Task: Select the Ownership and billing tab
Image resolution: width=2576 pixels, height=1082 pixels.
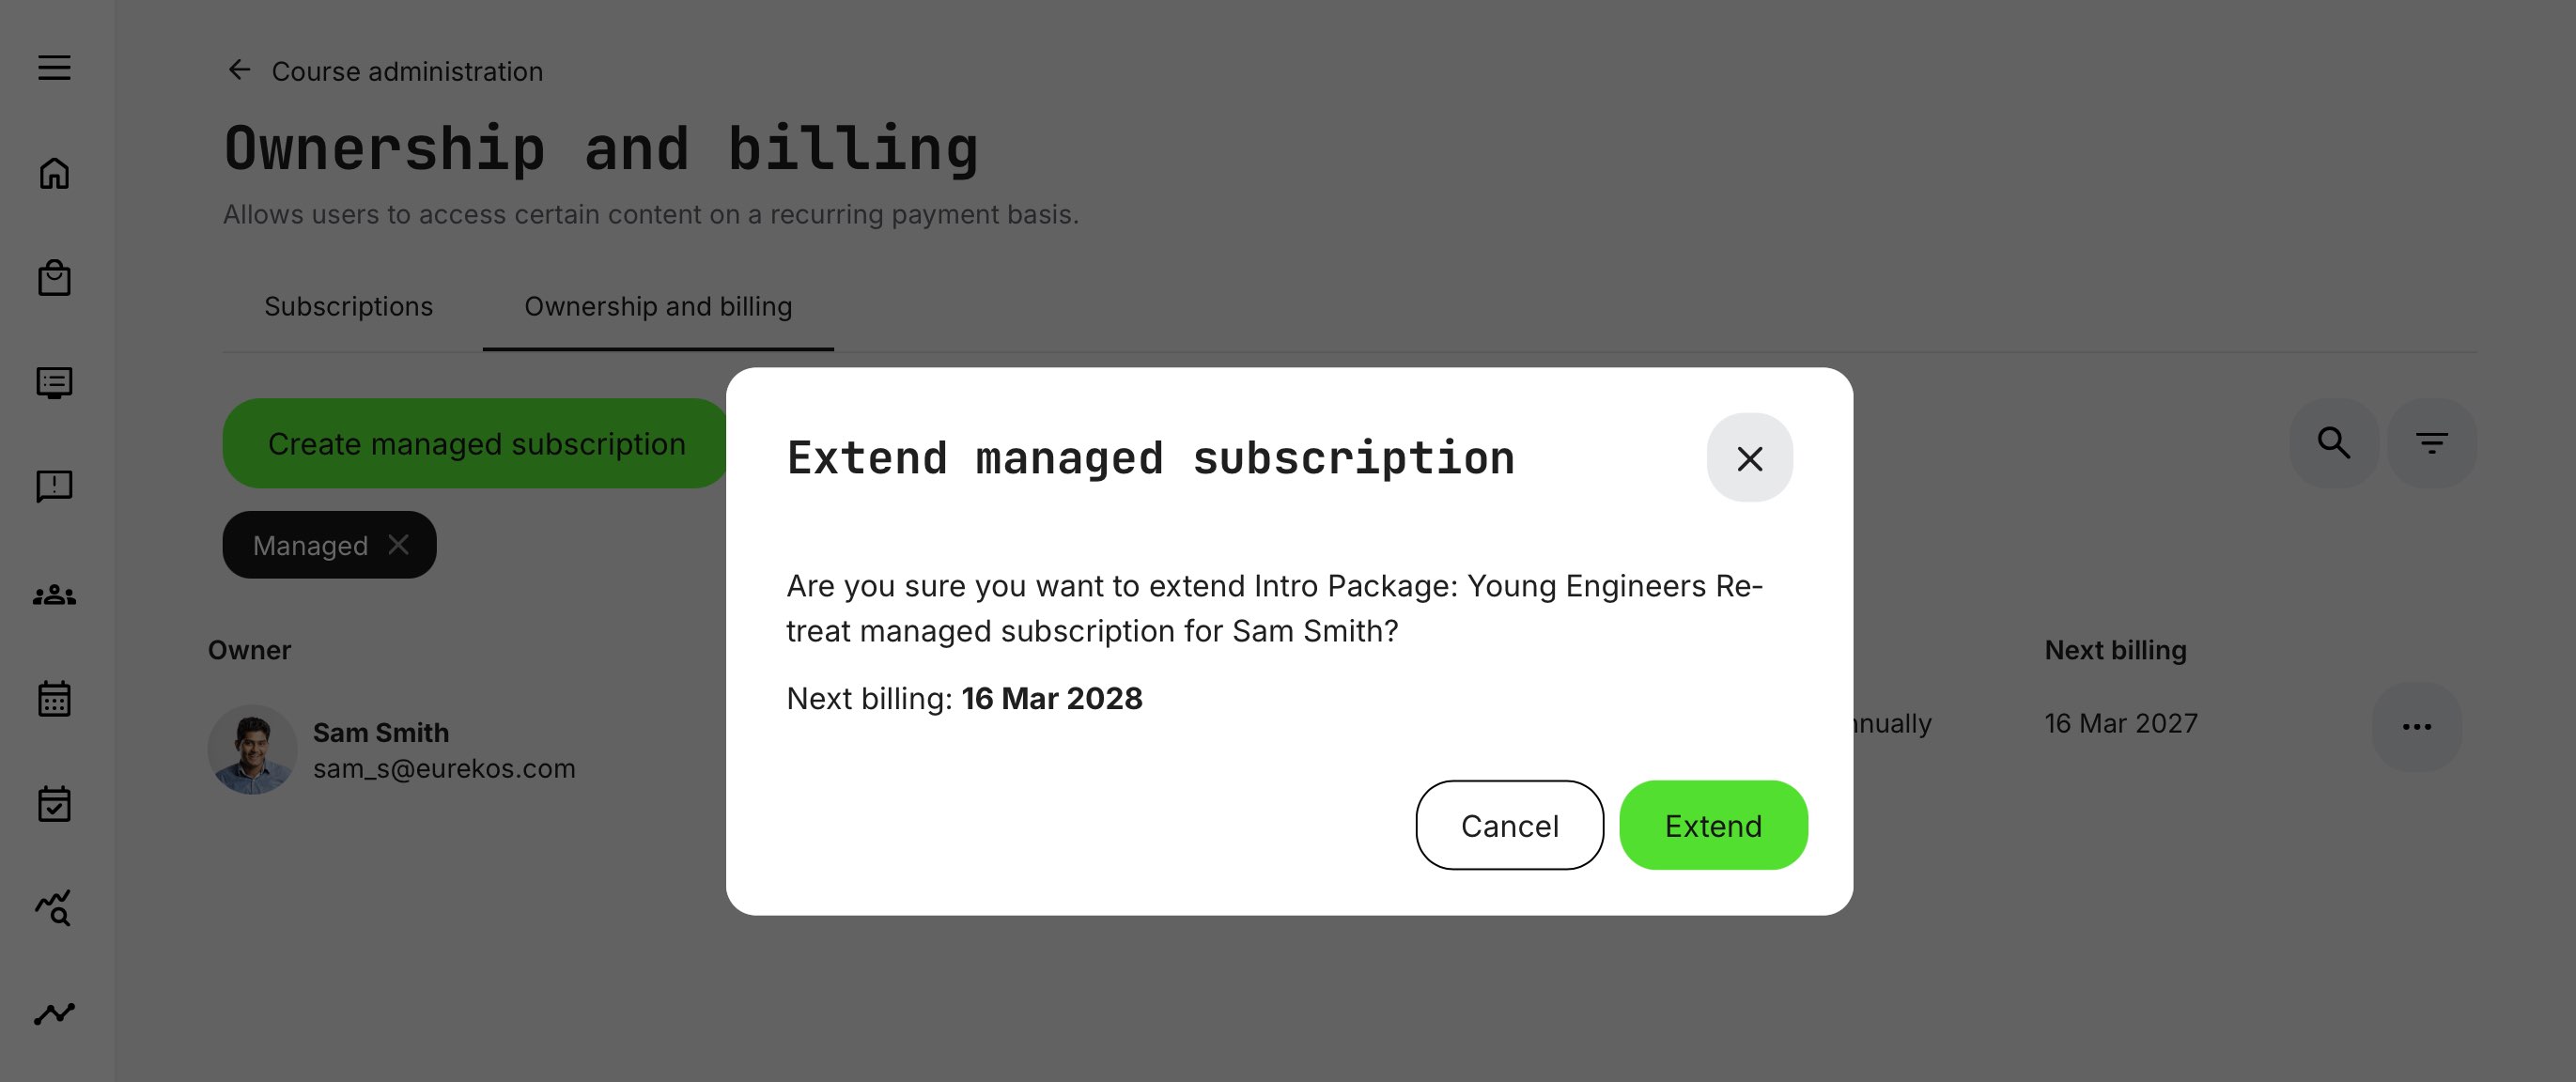Action: point(658,307)
